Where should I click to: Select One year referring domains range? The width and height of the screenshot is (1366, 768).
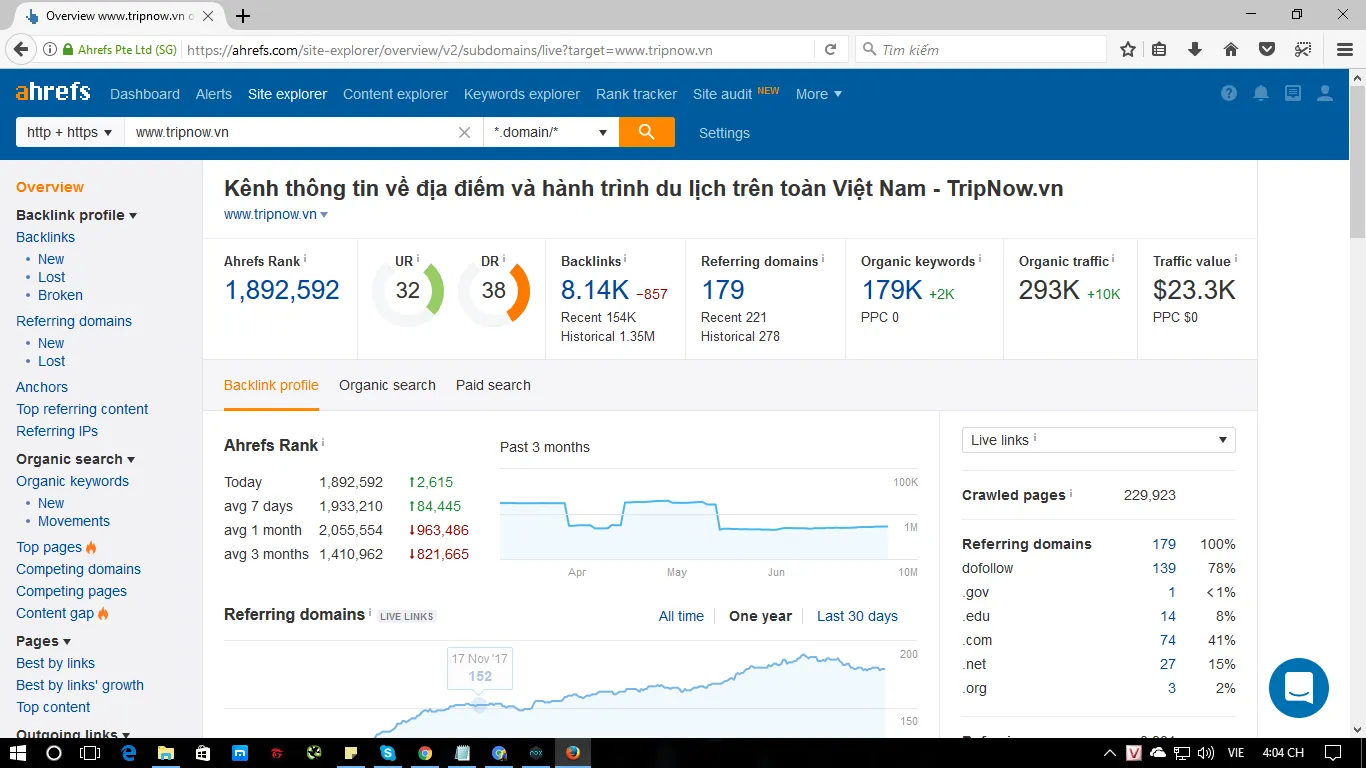760,616
